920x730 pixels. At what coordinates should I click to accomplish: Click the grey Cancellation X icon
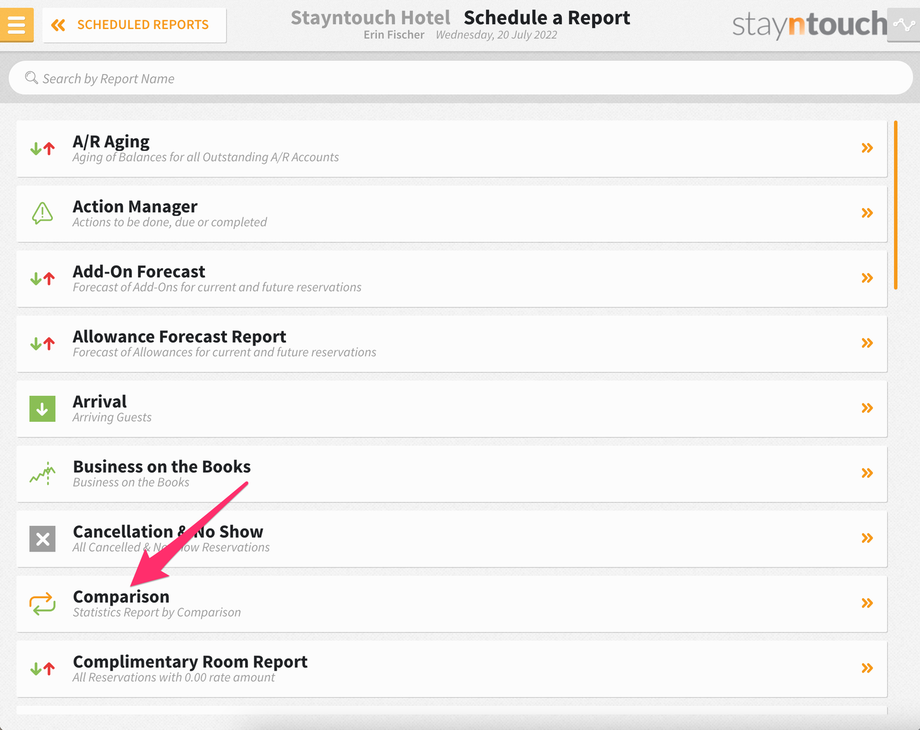click(x=42, y=539)
